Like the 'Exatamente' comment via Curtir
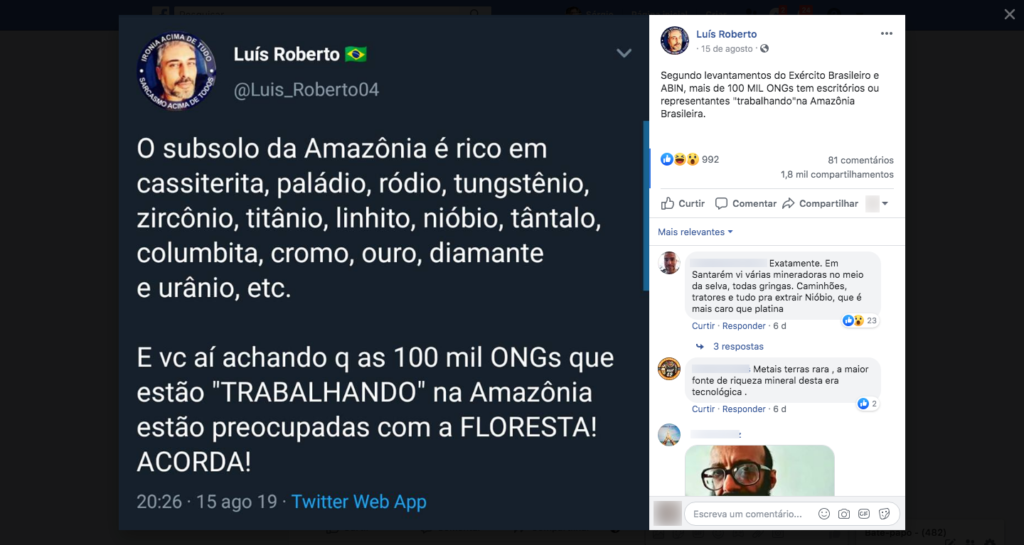1024x545 pixels. [703, 326]
